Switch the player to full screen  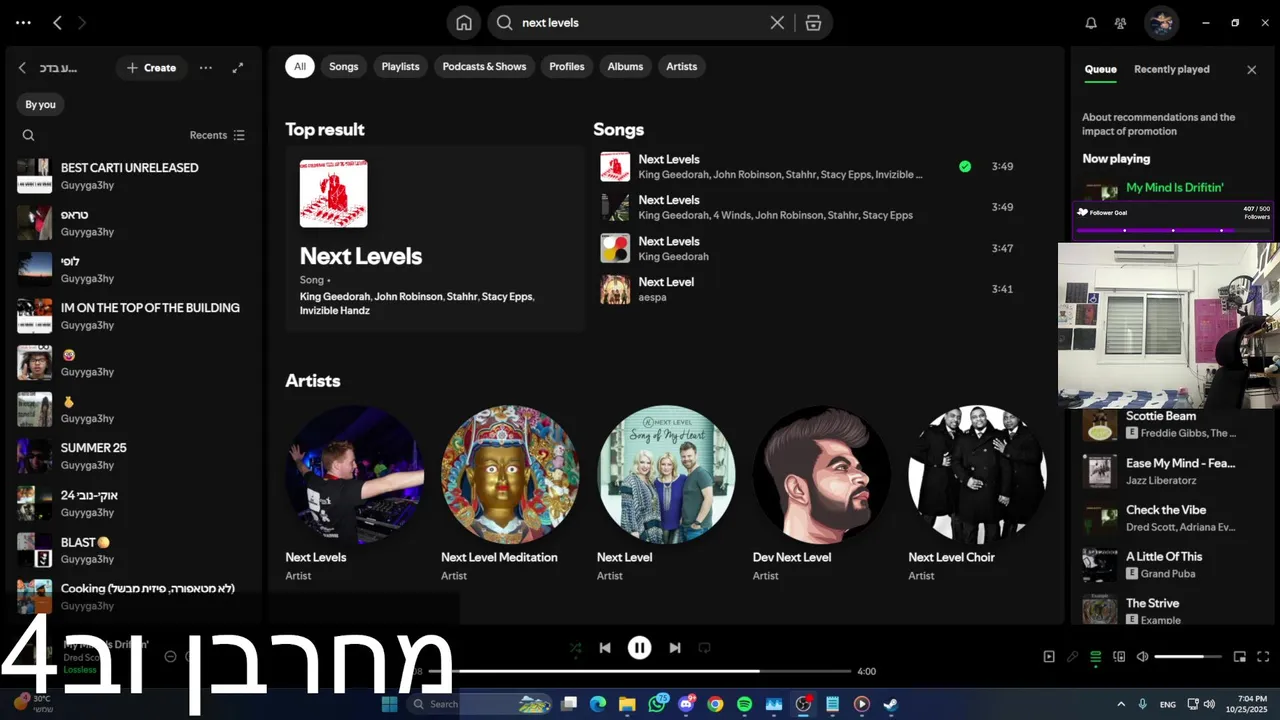click(x=1263, y=657)
